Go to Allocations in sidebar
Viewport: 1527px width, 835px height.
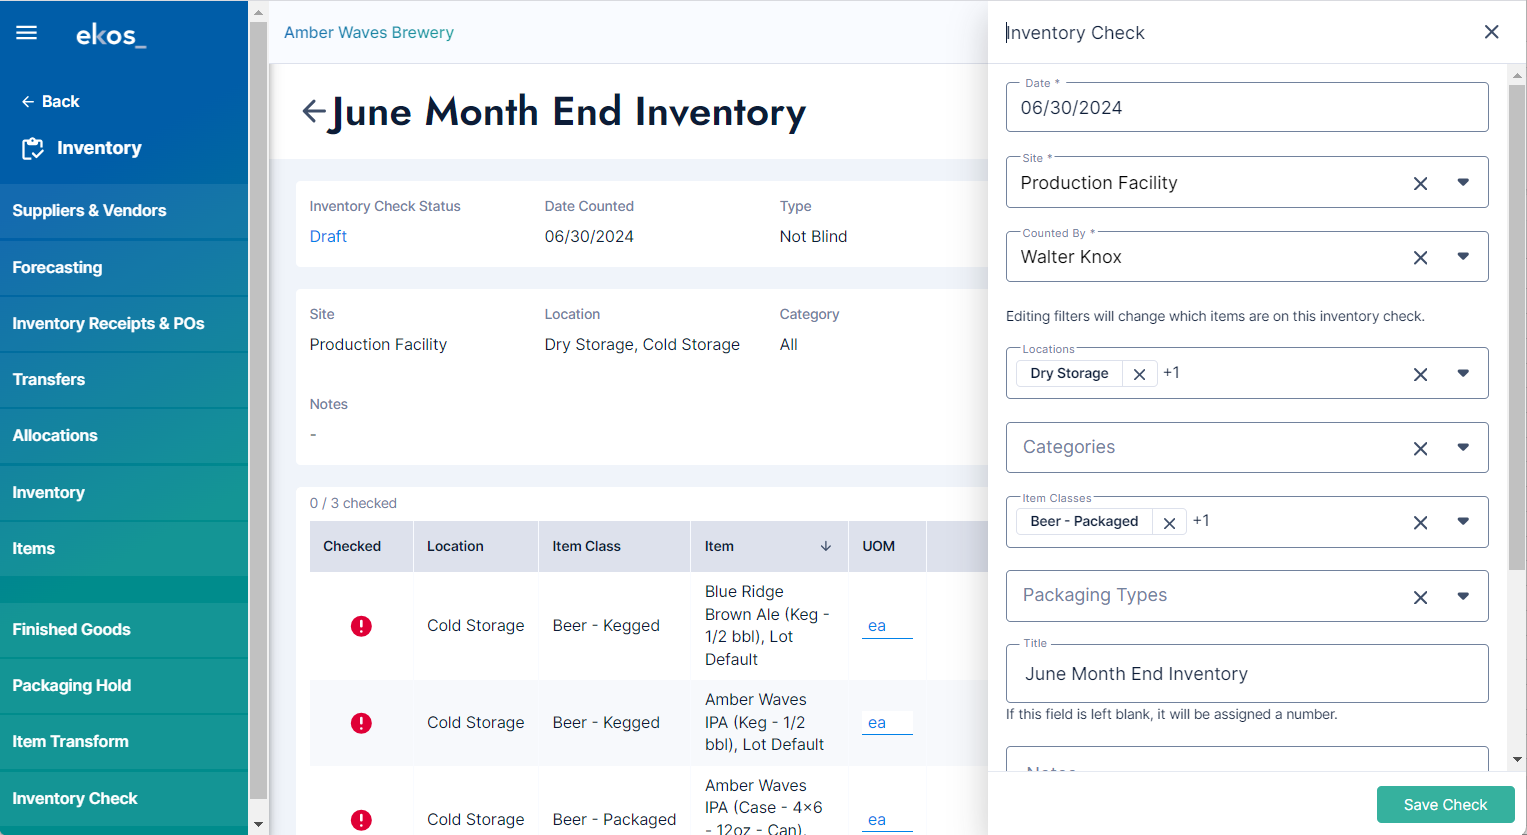[124, 435]
